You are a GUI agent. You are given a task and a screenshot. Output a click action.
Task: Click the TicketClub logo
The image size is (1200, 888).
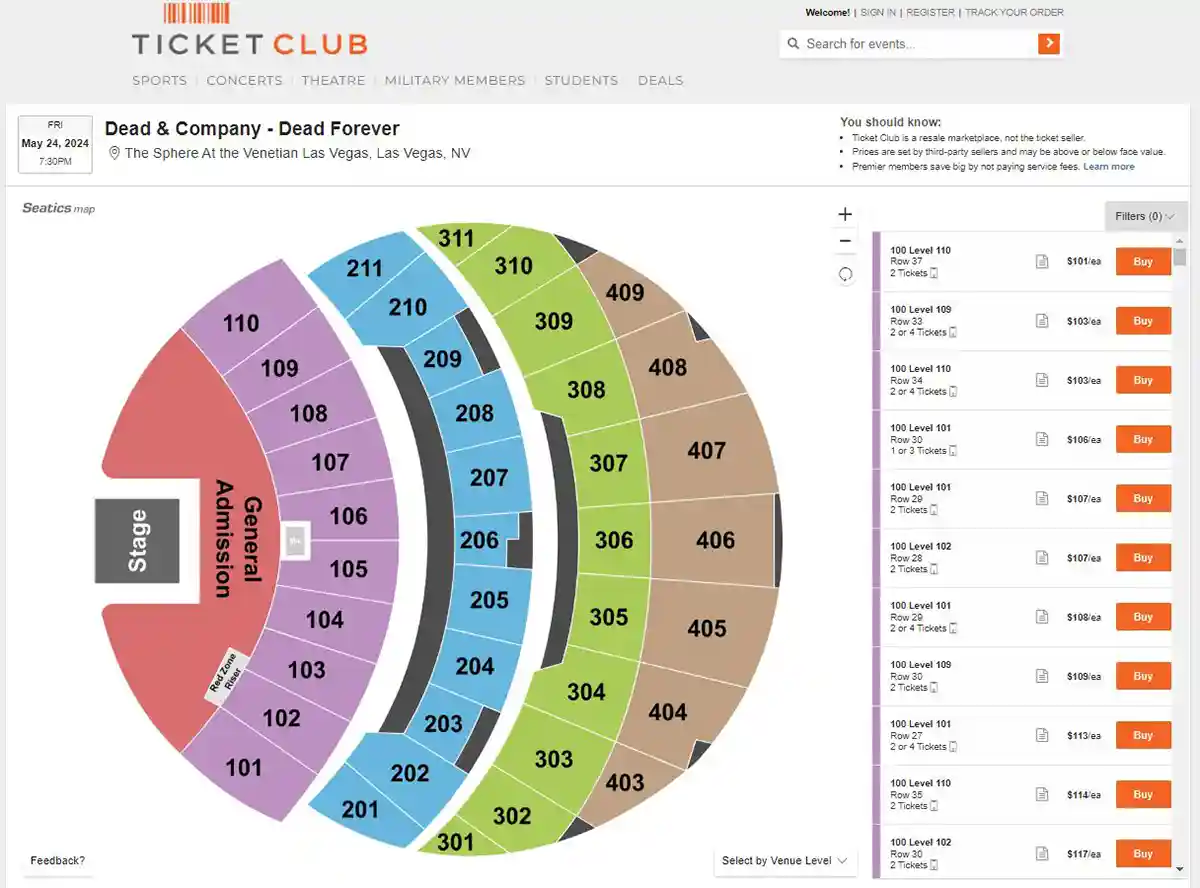click(x=250, y=30)
